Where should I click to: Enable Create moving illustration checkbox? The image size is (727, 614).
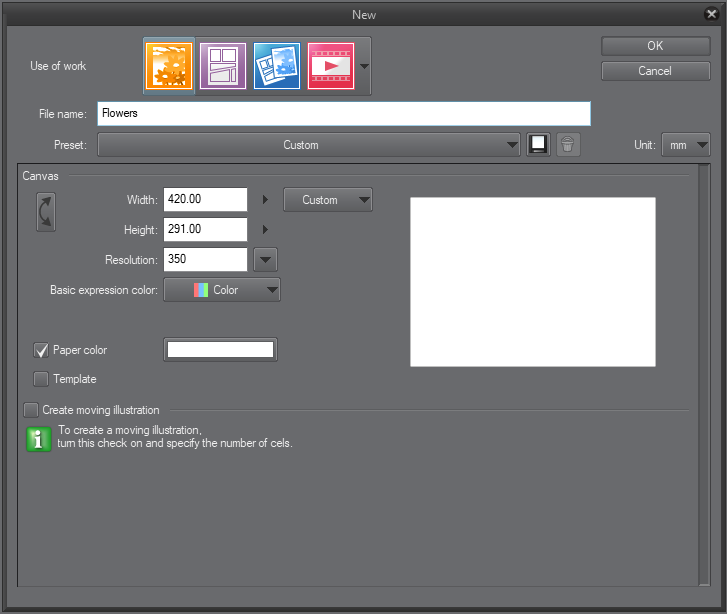tap(31, 410)
